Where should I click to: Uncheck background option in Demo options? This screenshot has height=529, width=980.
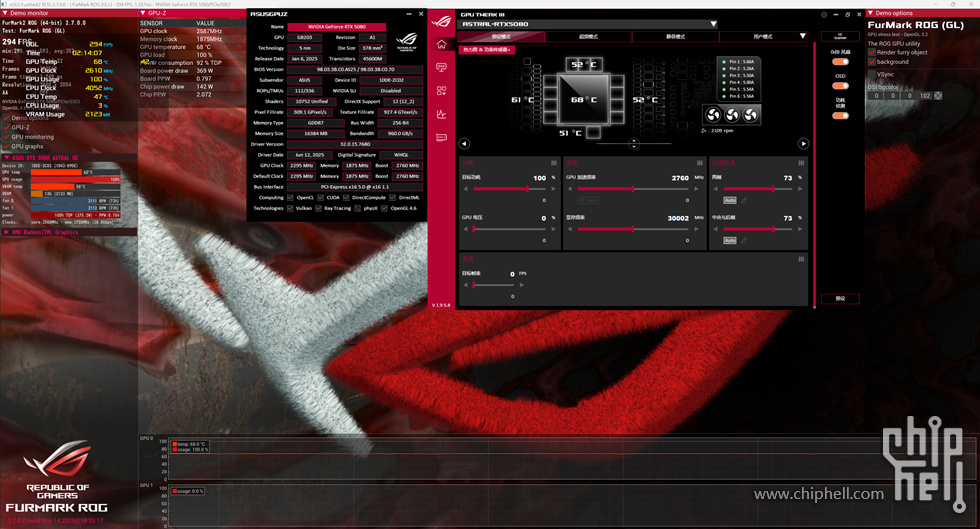click(x=872, y=62)
